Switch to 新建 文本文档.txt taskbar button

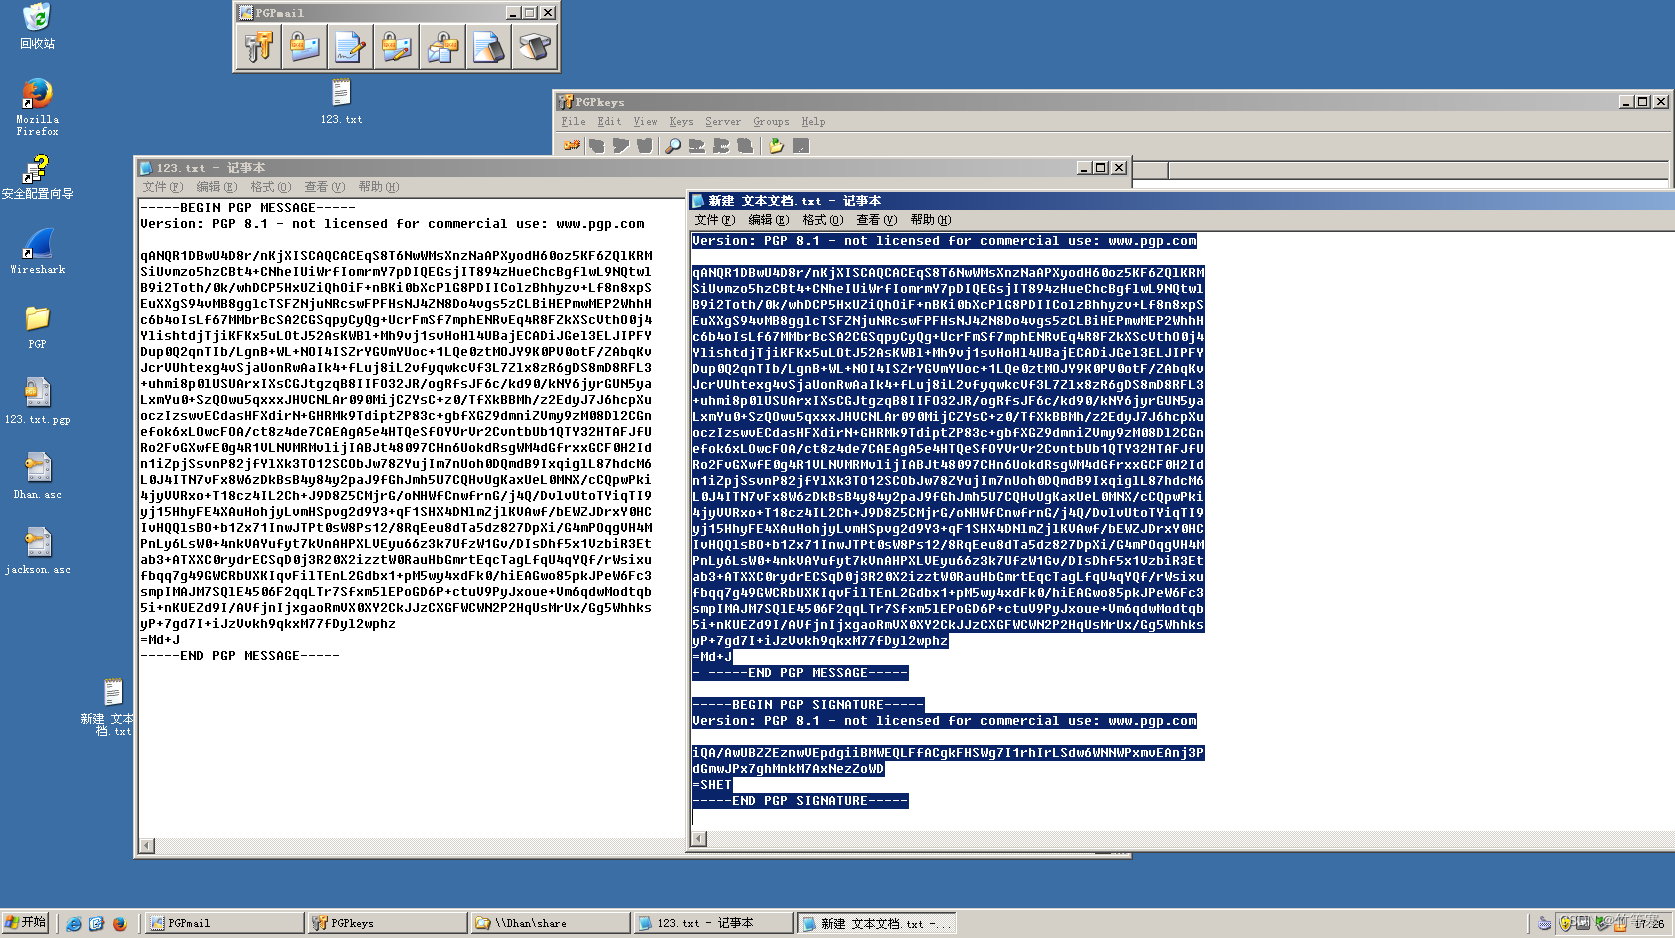pos(877,923)
